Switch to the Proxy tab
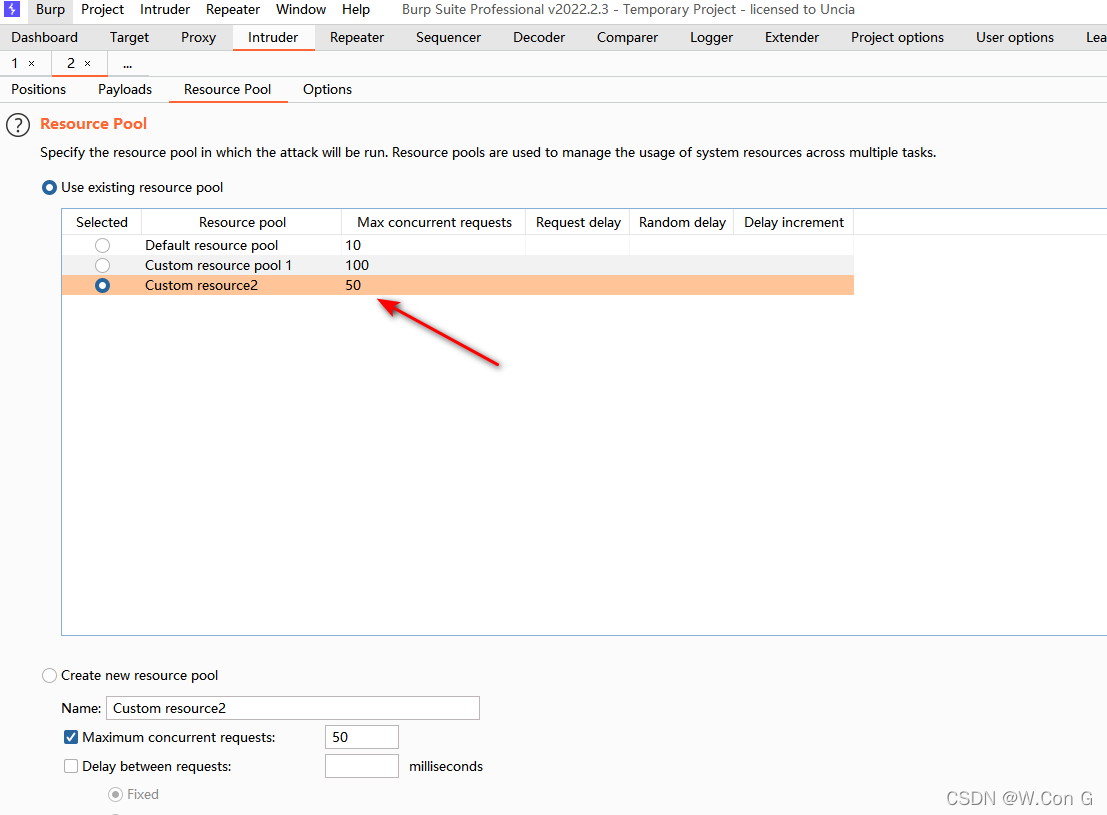 point(198,37)
